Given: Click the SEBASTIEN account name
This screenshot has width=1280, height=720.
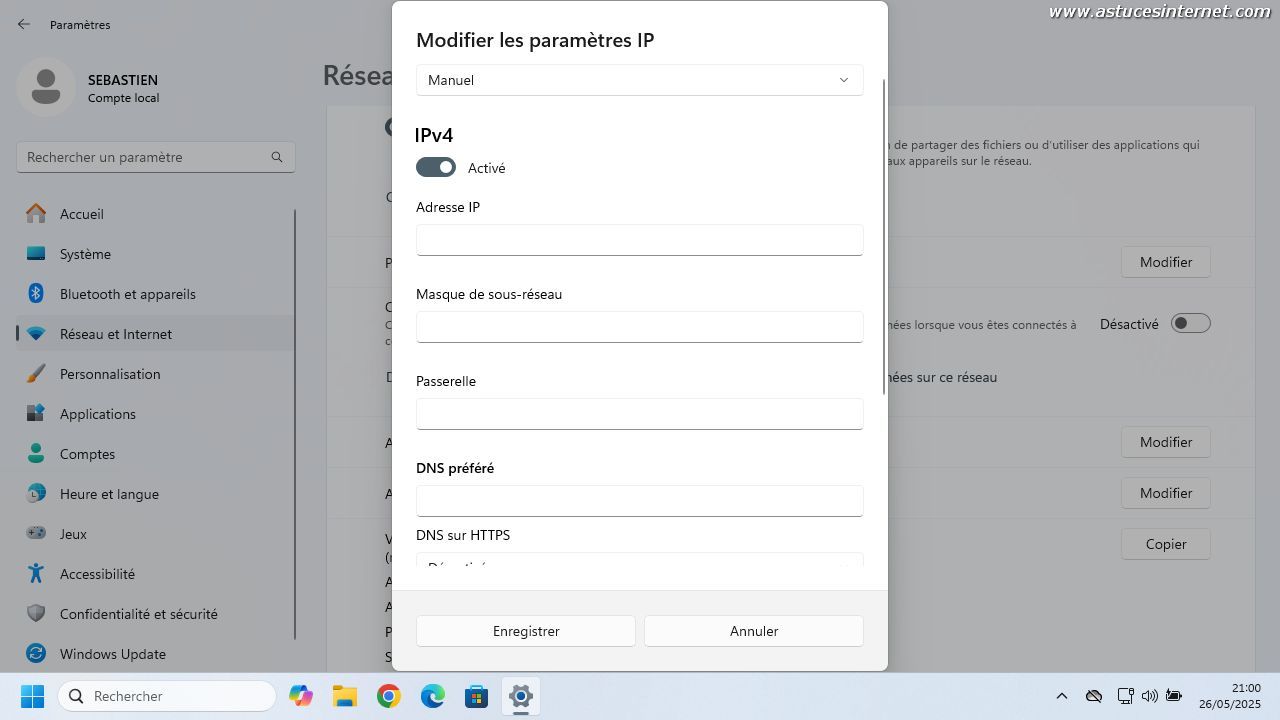Looking at the screenshot, I should (x=123, y=80).
